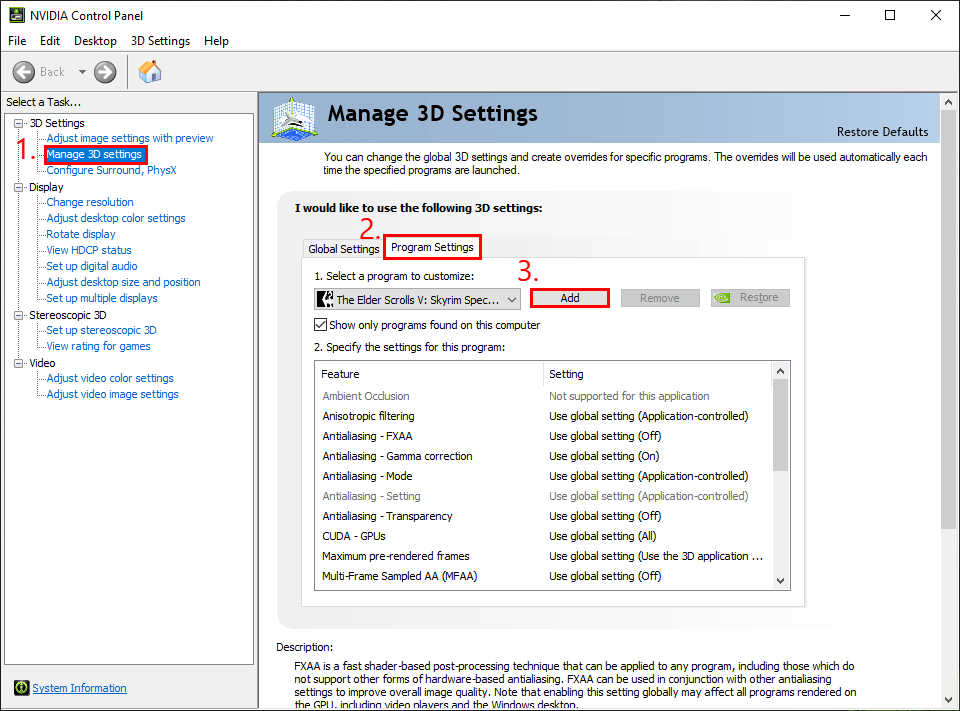The width and height of the screenshot is (960, 711).
Task: Click the Add button
Action: (569, 298)
